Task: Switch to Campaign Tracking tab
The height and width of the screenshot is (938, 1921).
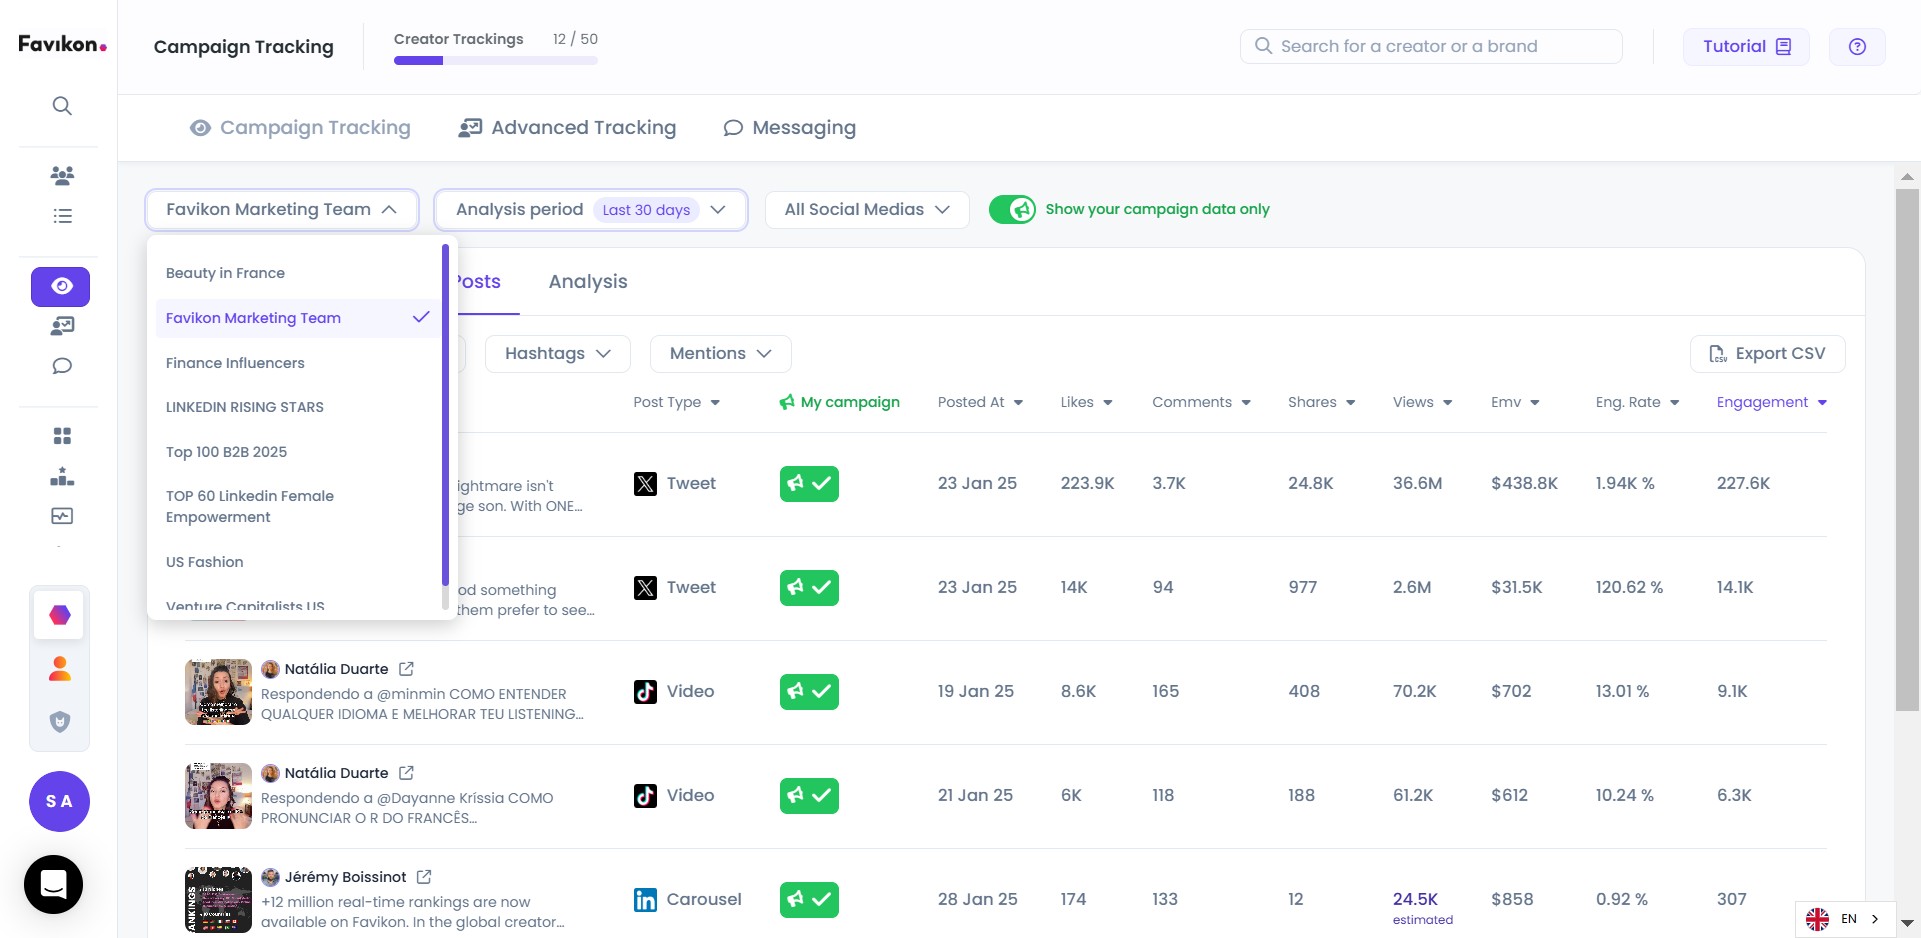Action: click(x=300, y=128)
